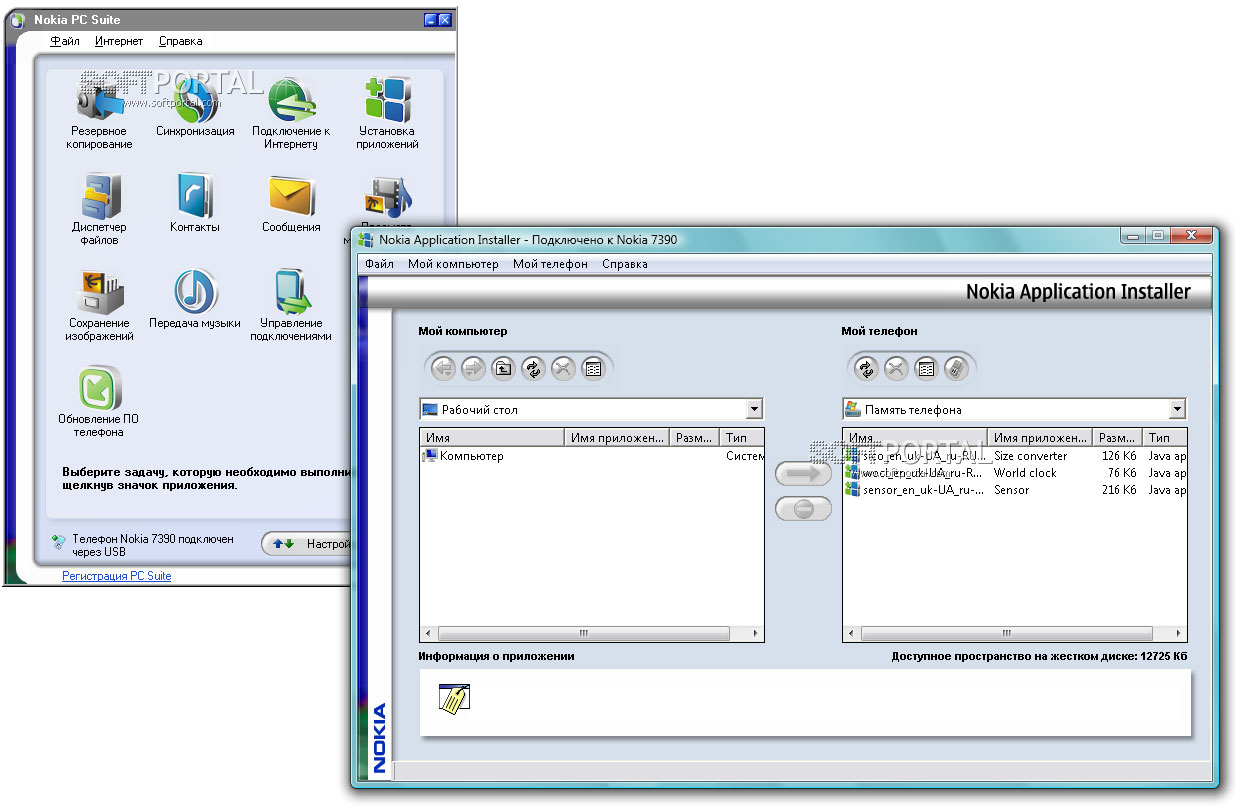
Task: Open Файл menu in Application Installer
Action: coord(379,264)
